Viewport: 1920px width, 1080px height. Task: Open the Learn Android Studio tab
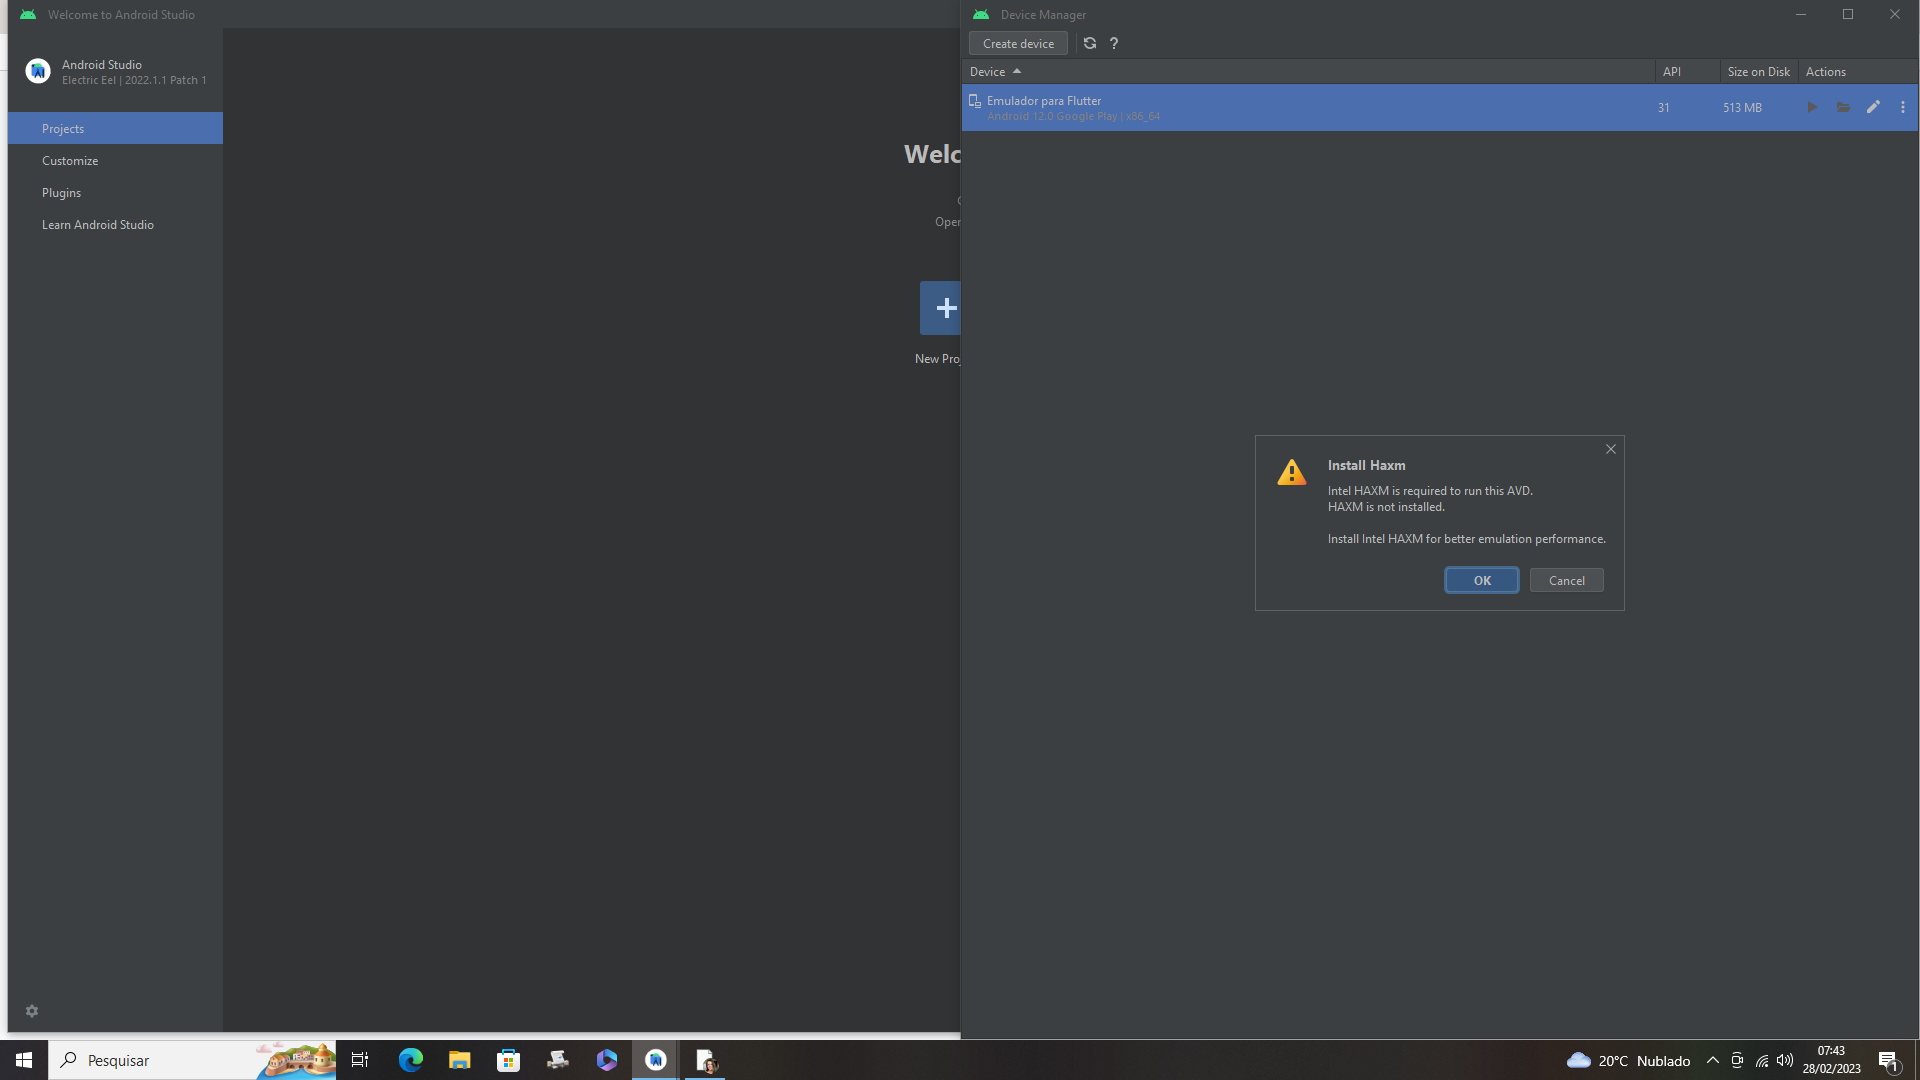point(115,224)
